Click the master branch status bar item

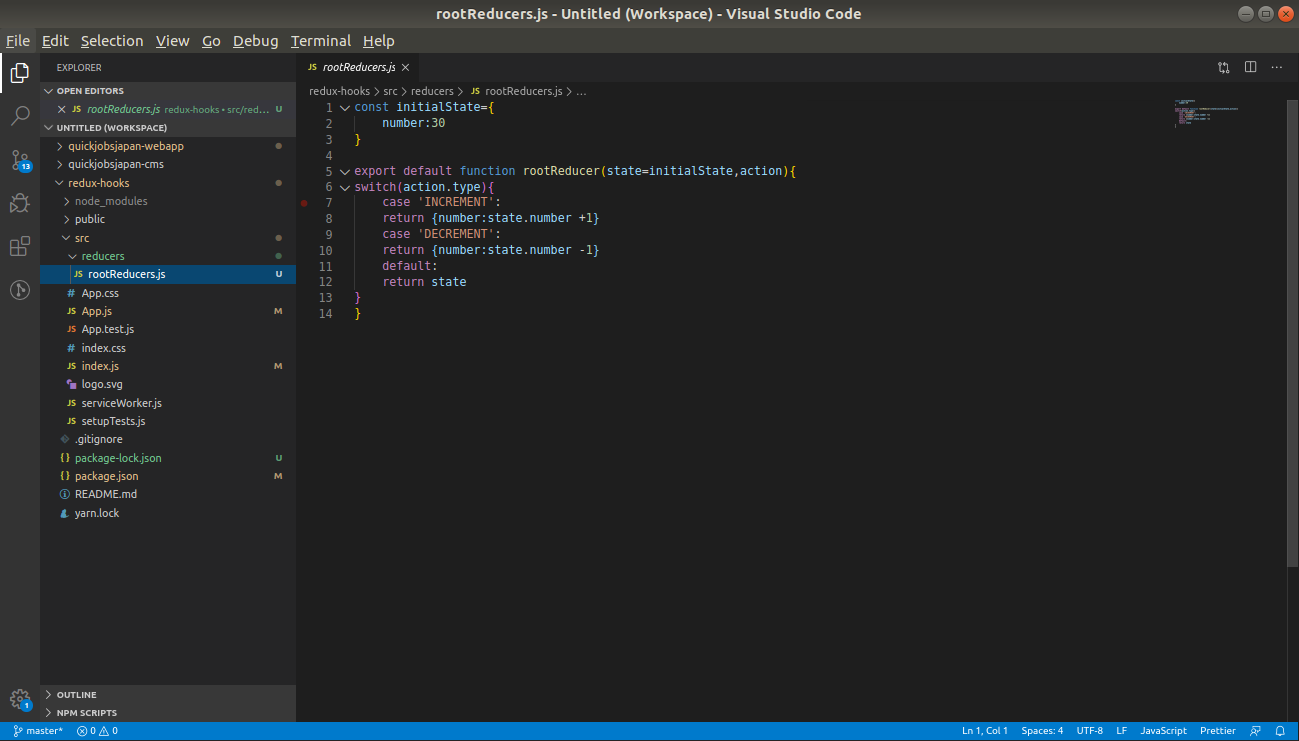pyautogui.click(x=37, y=730)
